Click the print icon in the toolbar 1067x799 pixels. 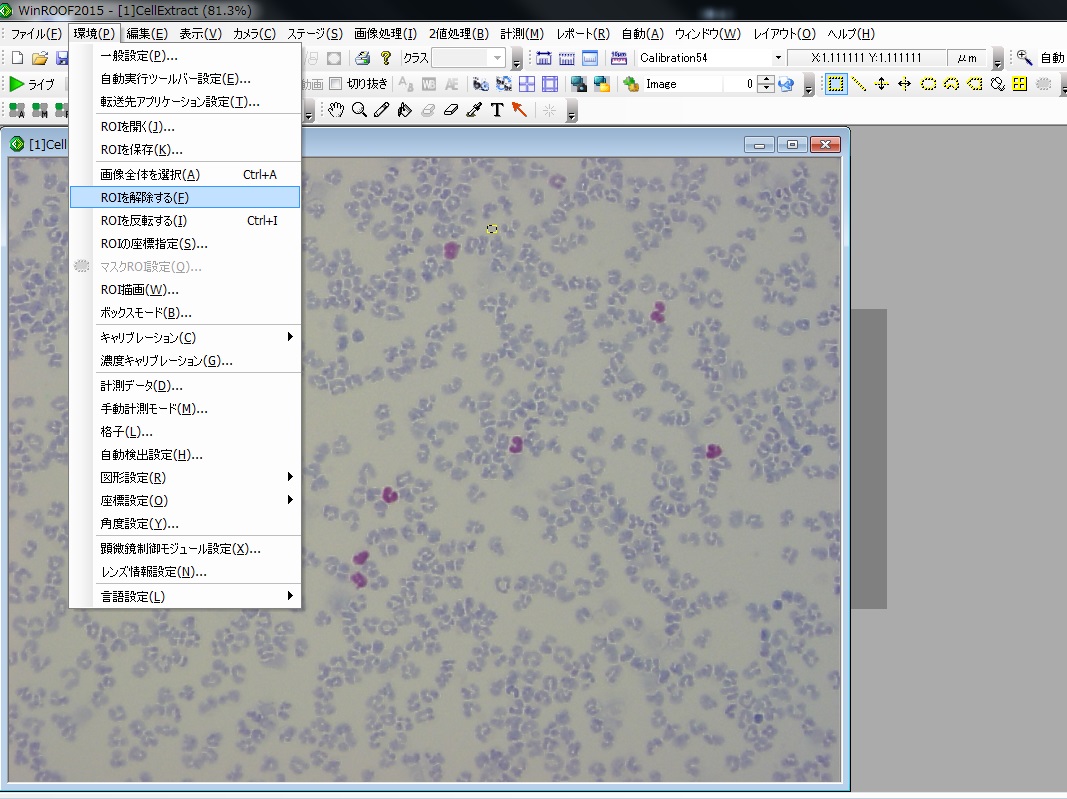(x=363, y=58)
